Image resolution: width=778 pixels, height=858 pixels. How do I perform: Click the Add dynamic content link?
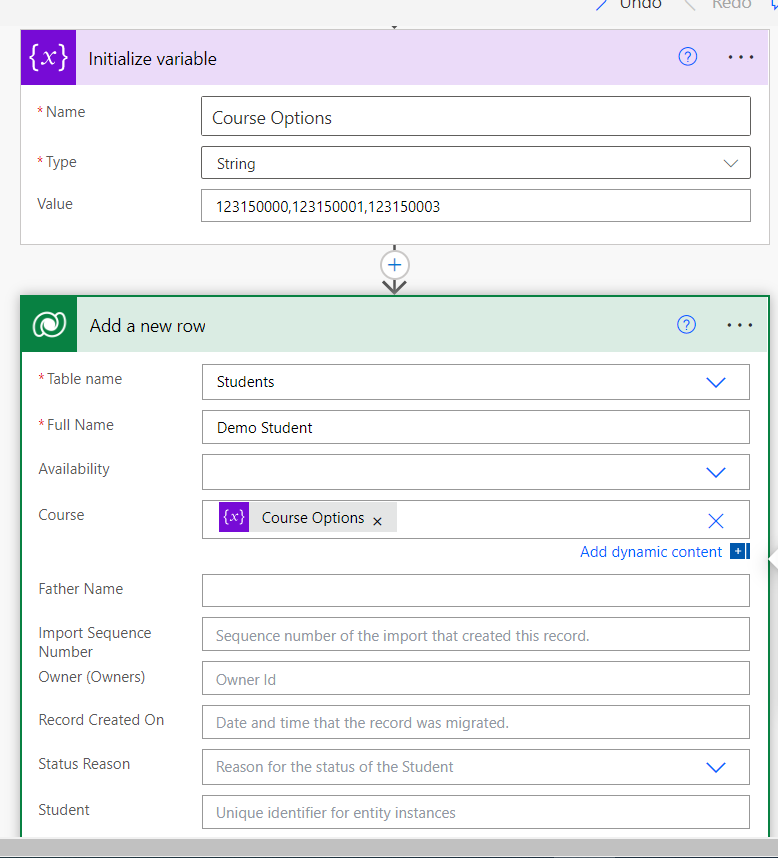coord(650,552)
